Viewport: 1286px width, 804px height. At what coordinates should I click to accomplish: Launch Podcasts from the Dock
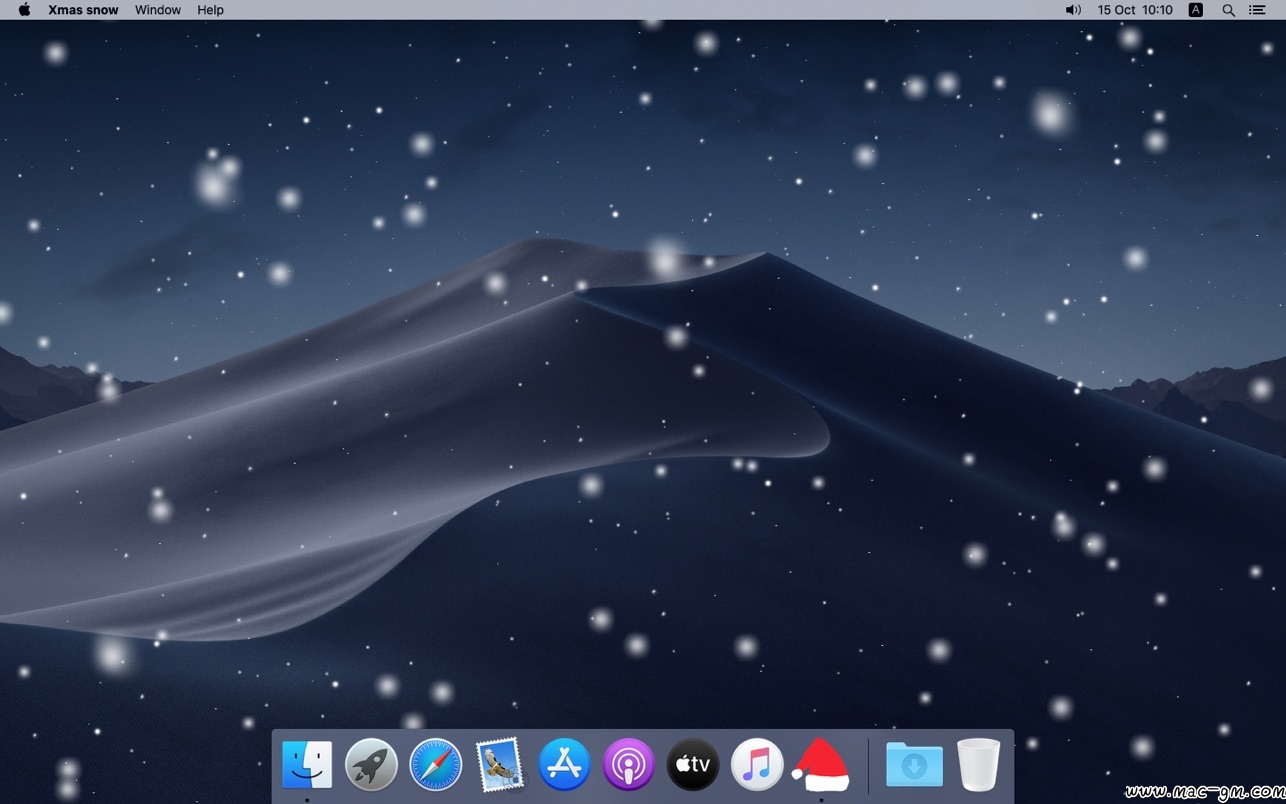click(628, 765)
